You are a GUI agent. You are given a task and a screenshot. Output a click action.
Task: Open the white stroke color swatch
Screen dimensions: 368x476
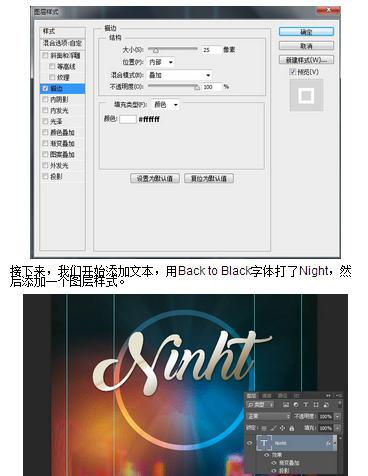point(128,119)
